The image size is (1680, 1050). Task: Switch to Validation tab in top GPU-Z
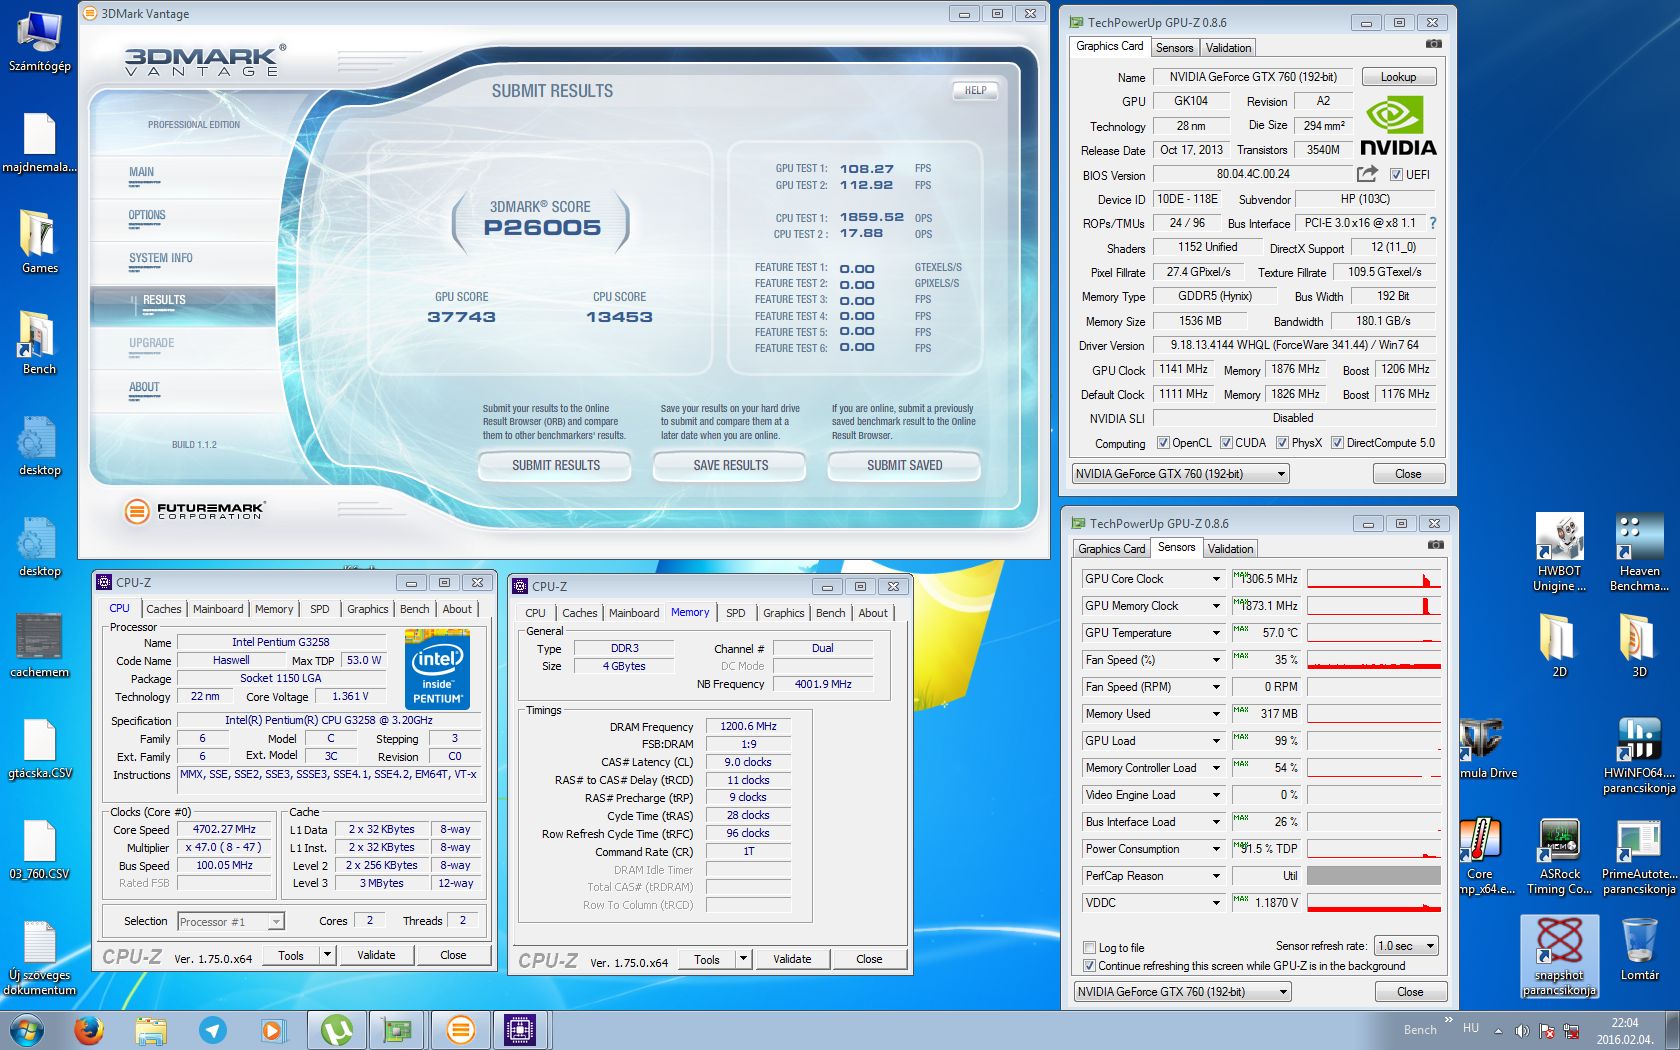[x=1228, y=48]
